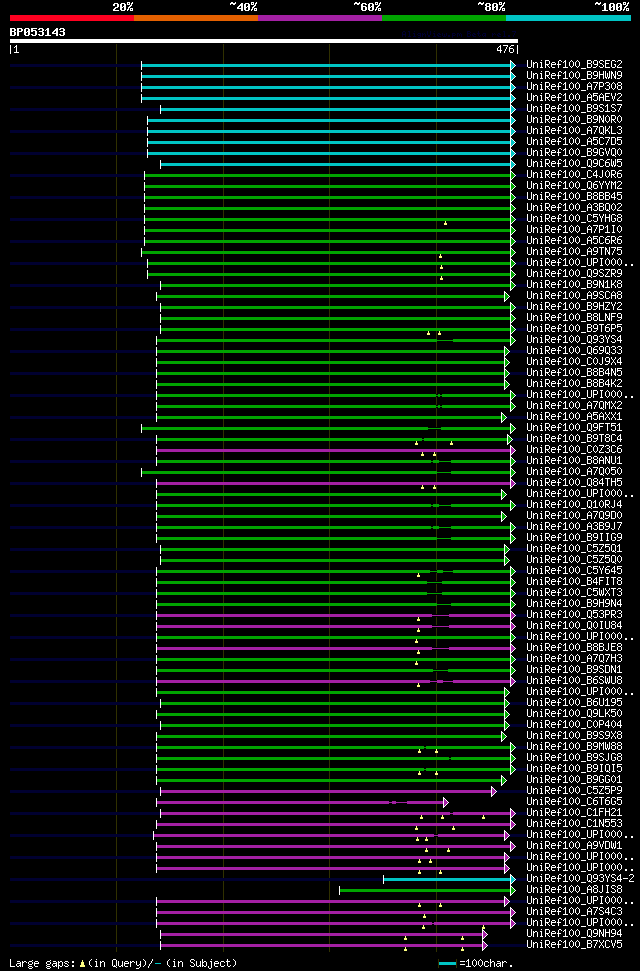Open hit UniRef100_A5AEV2
This screenshot has height=971, width=640.
[x=574, y=98]
